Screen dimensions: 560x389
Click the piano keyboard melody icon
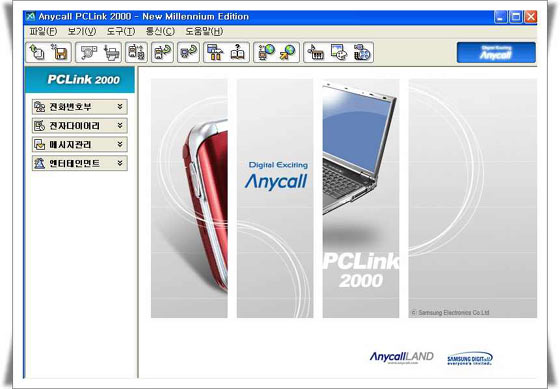(x=316, y=53)
